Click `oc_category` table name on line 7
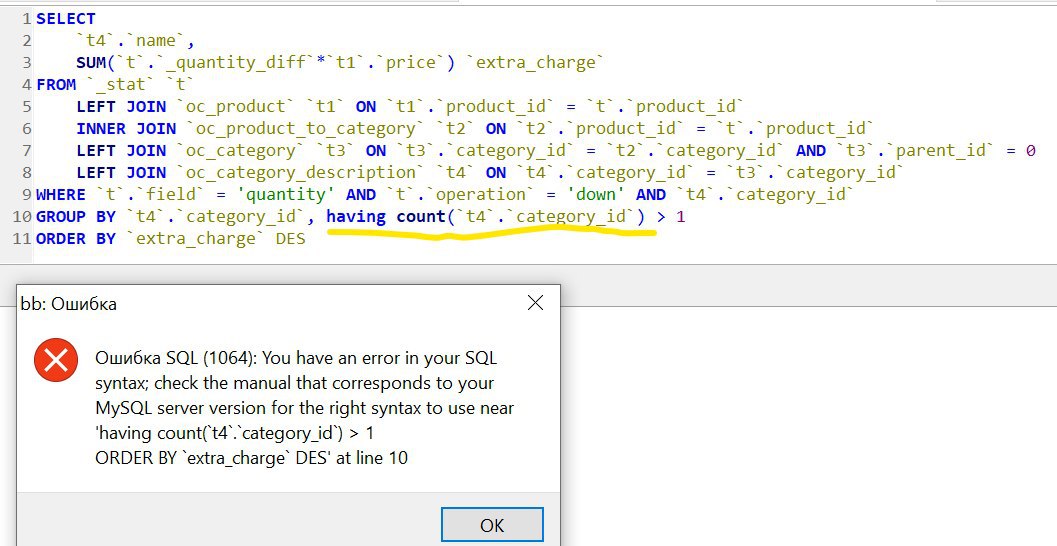The width and height of the screenshot is (1057, 546). point(240,151)
